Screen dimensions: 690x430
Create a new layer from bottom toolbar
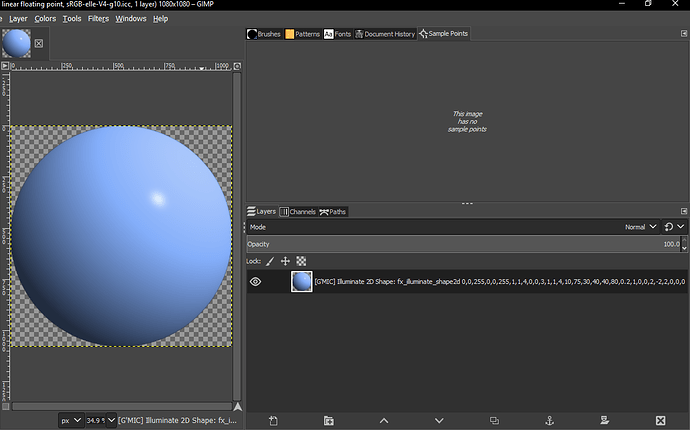pos(273,420)
